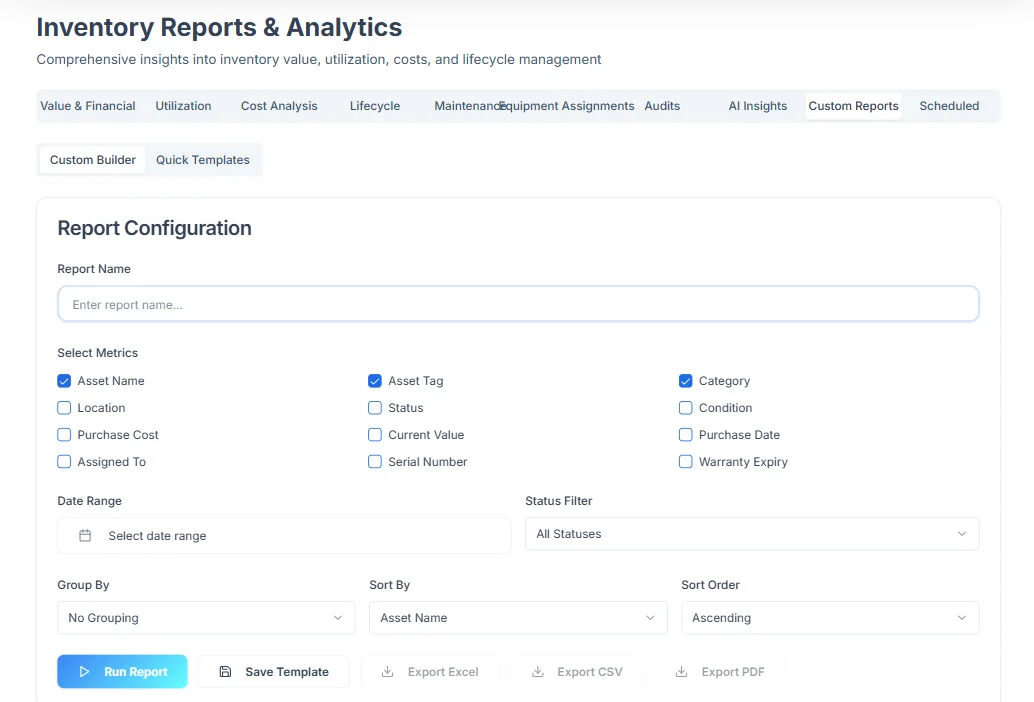Enable the Serial Number checkbox
Screen dimensions: 1034x702
pos(375,462)
